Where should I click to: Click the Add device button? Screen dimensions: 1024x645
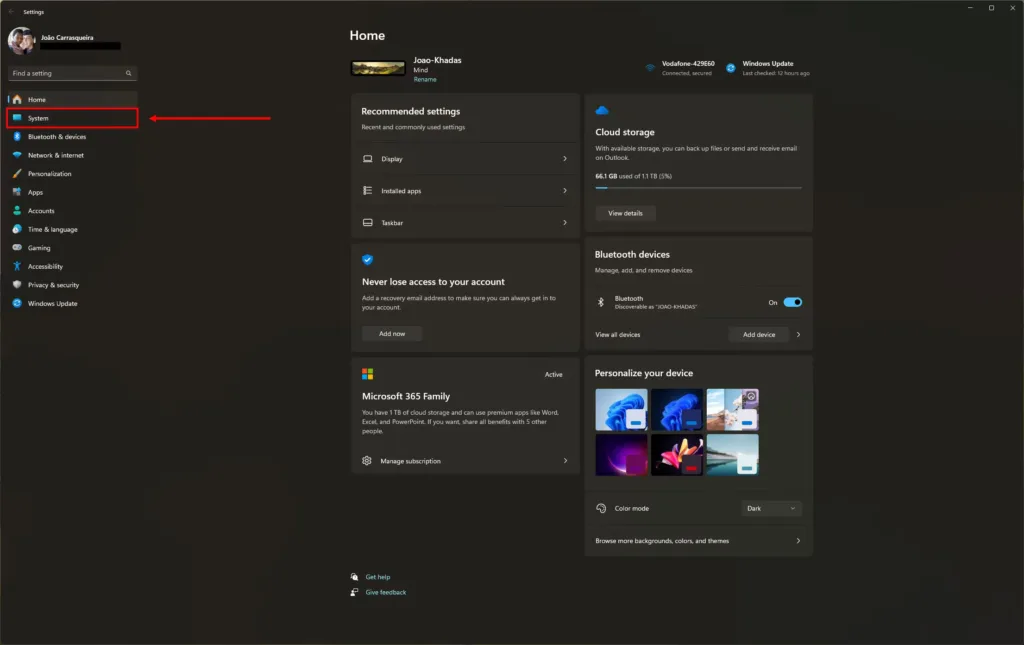(759, 334)
